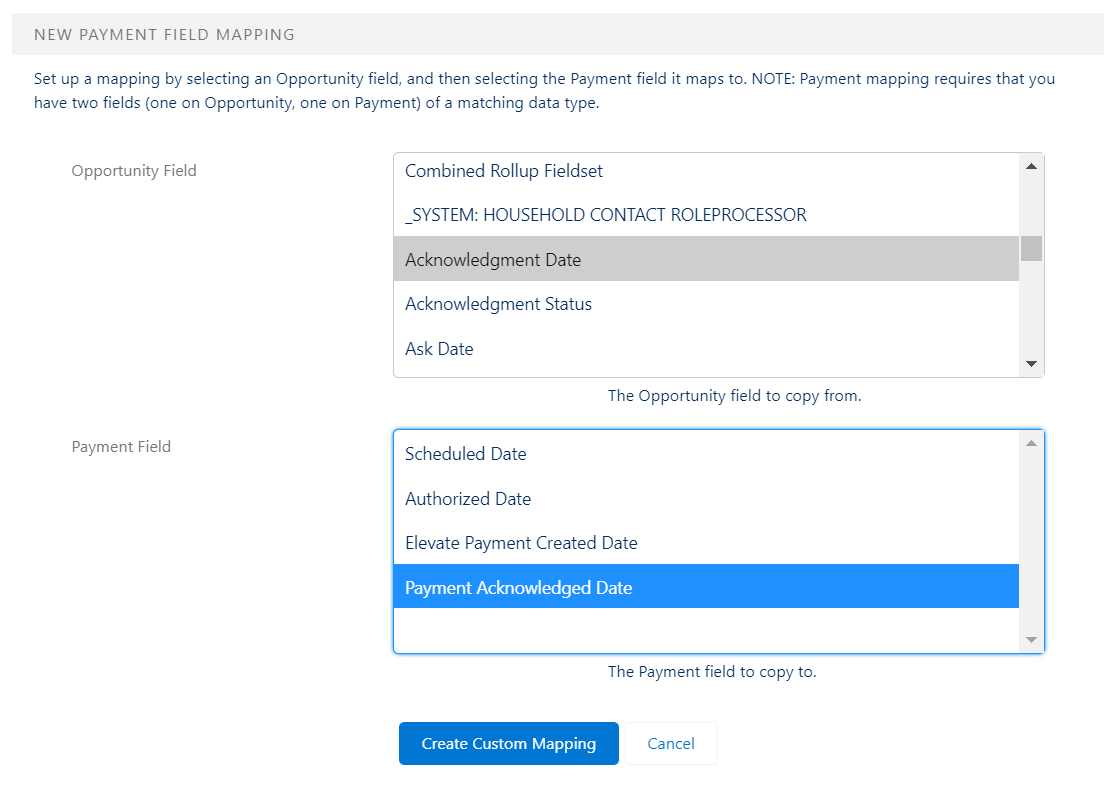Pick Payment Acknowledged Date payment field
Viewport: 1112px width, 792px height.
(x=518, y=588)
